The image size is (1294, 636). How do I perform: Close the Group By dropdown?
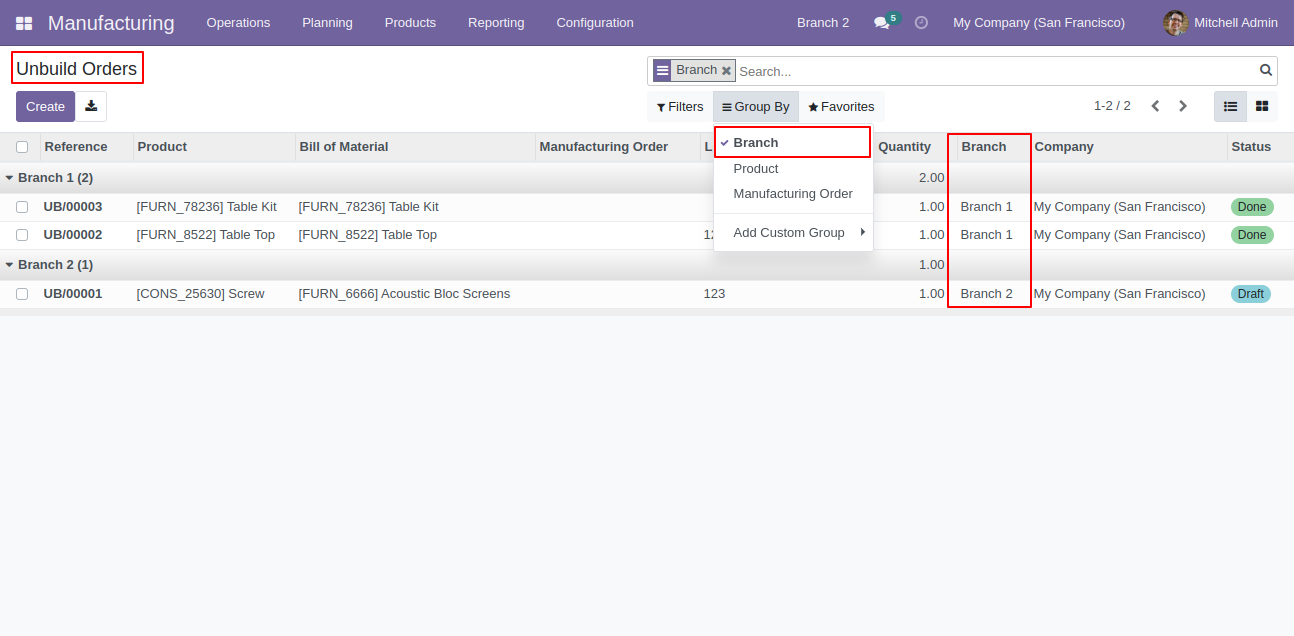pos(756,107)
